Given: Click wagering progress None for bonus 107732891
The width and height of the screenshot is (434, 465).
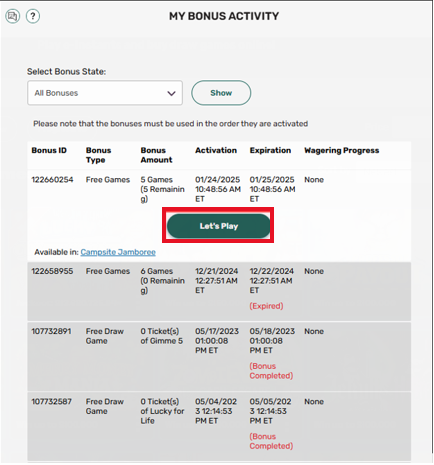Looking at the screenshot, I should coord(314,332).
